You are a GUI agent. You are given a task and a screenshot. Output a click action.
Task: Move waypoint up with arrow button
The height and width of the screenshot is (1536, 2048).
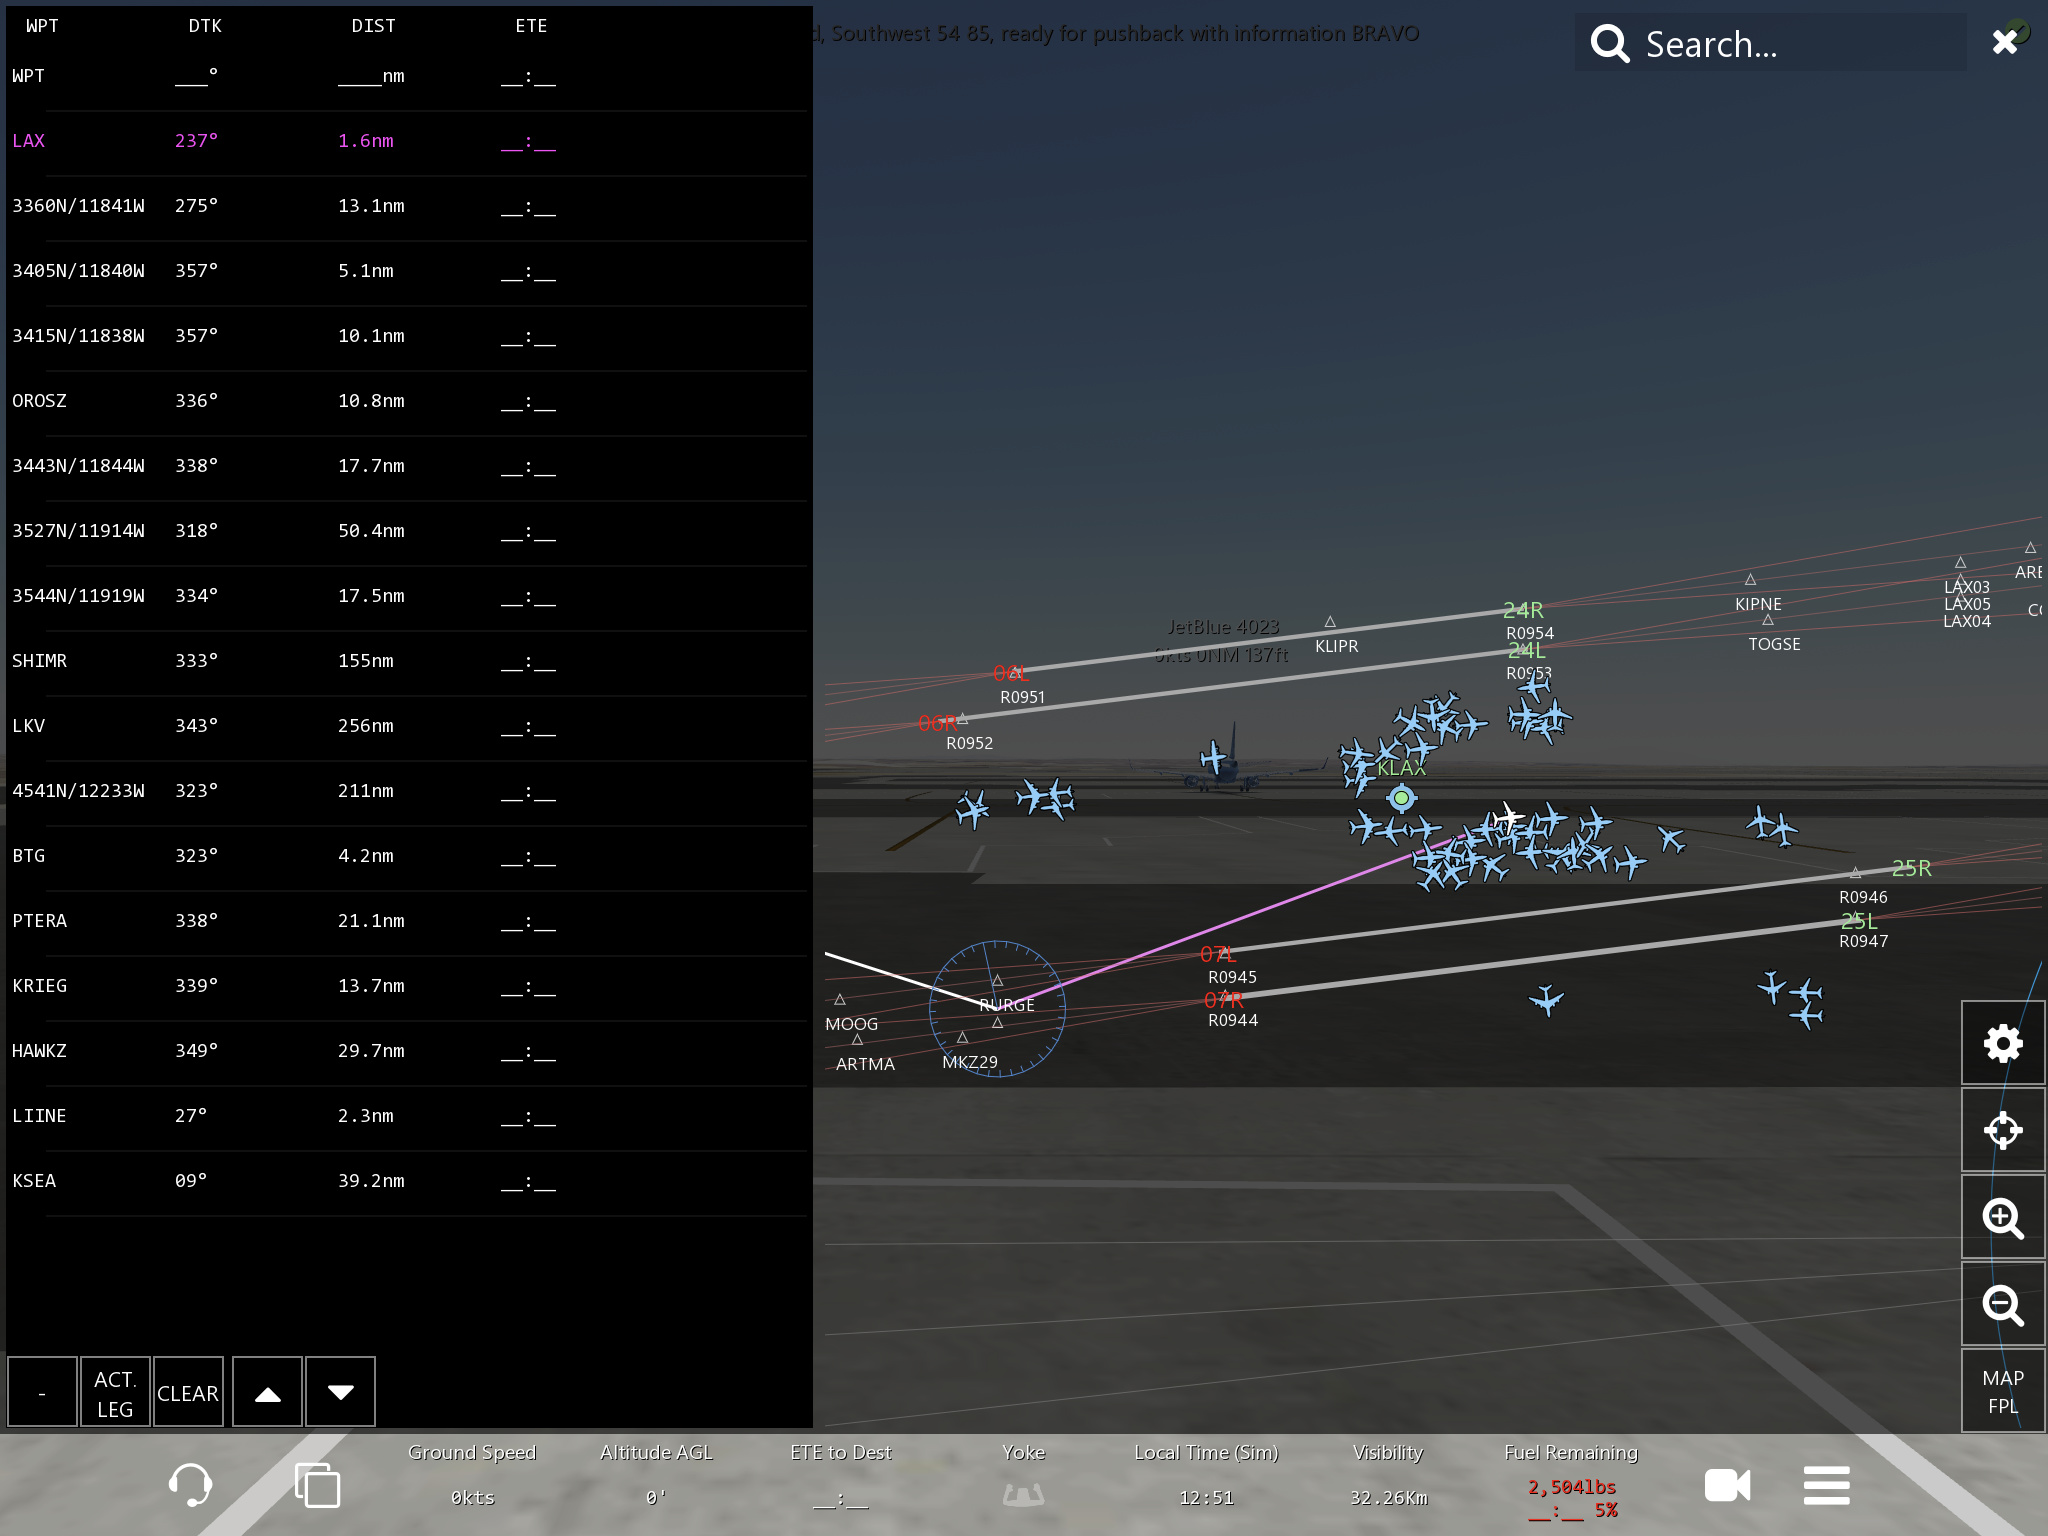267,1392
